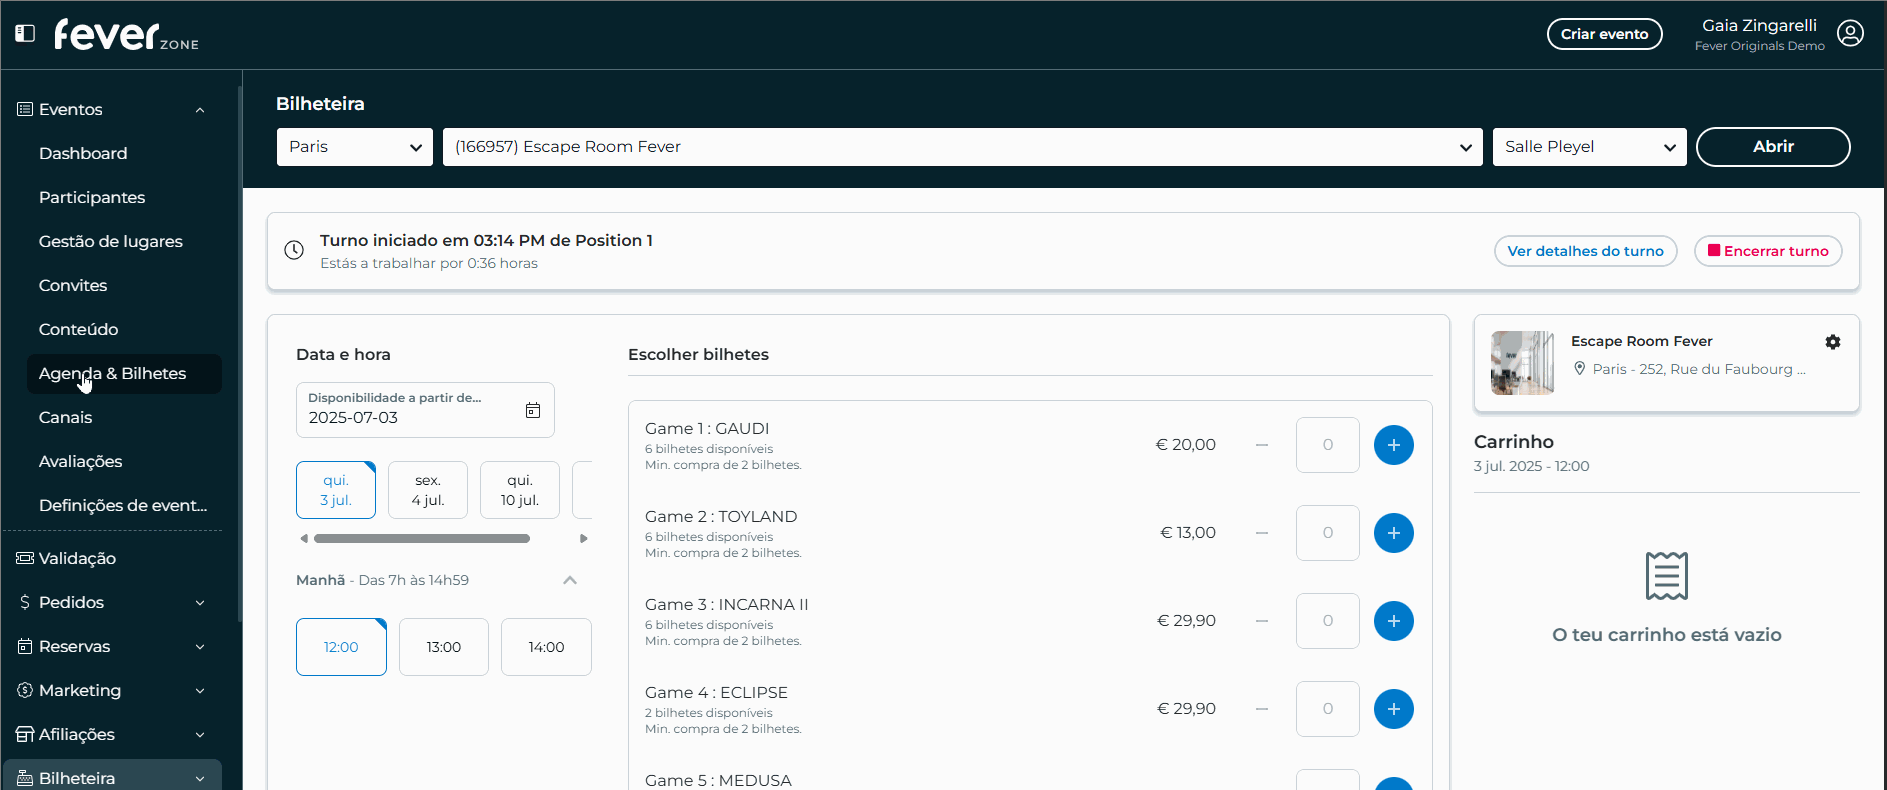Click Ver detalhes do turno
The width and height of the screenshot is (1887, 790).
click(1586, 251)
